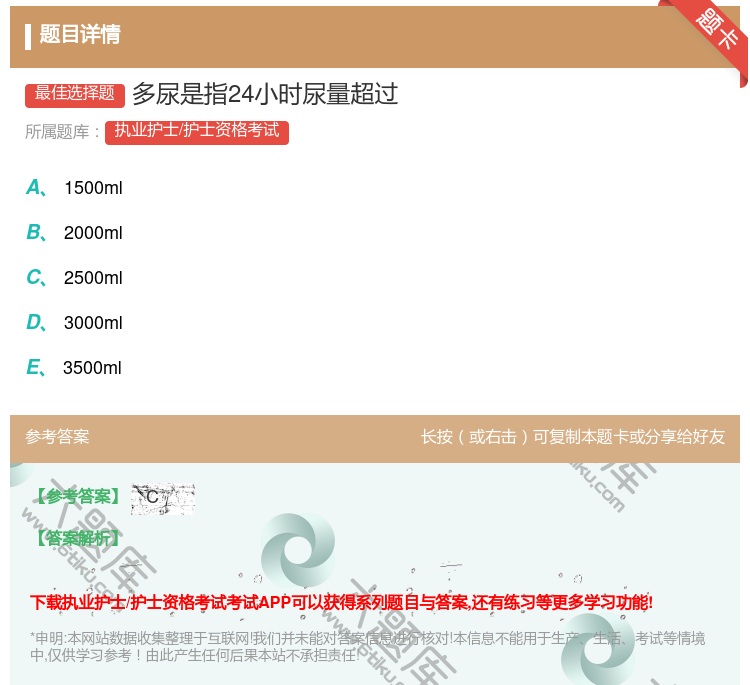
Task: Click the question text 多尿是指24小时尿量超过
Action: pyautogui.click(x=265, y=94)
